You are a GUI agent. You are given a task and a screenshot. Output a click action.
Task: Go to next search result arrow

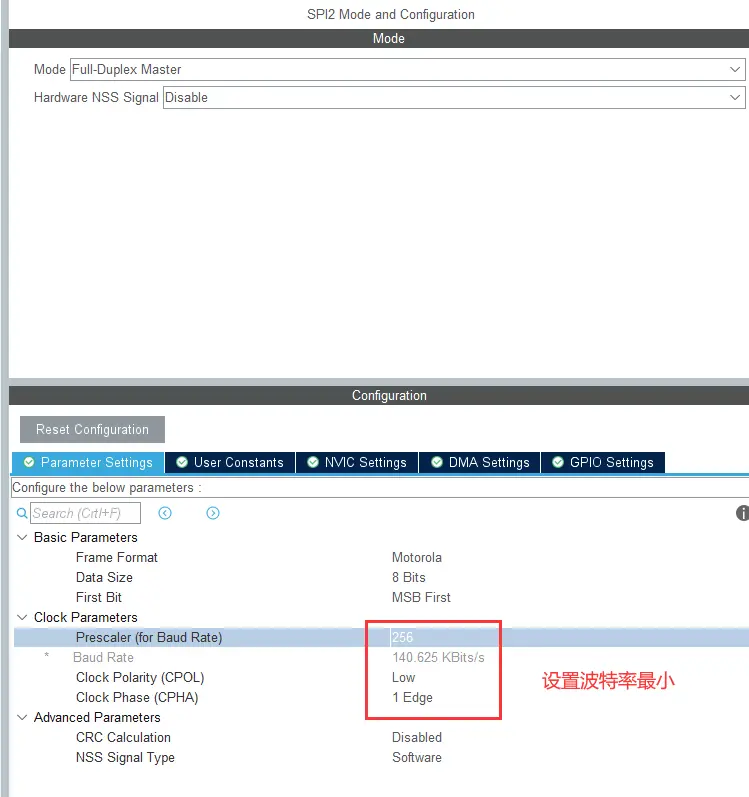point(213,513)
